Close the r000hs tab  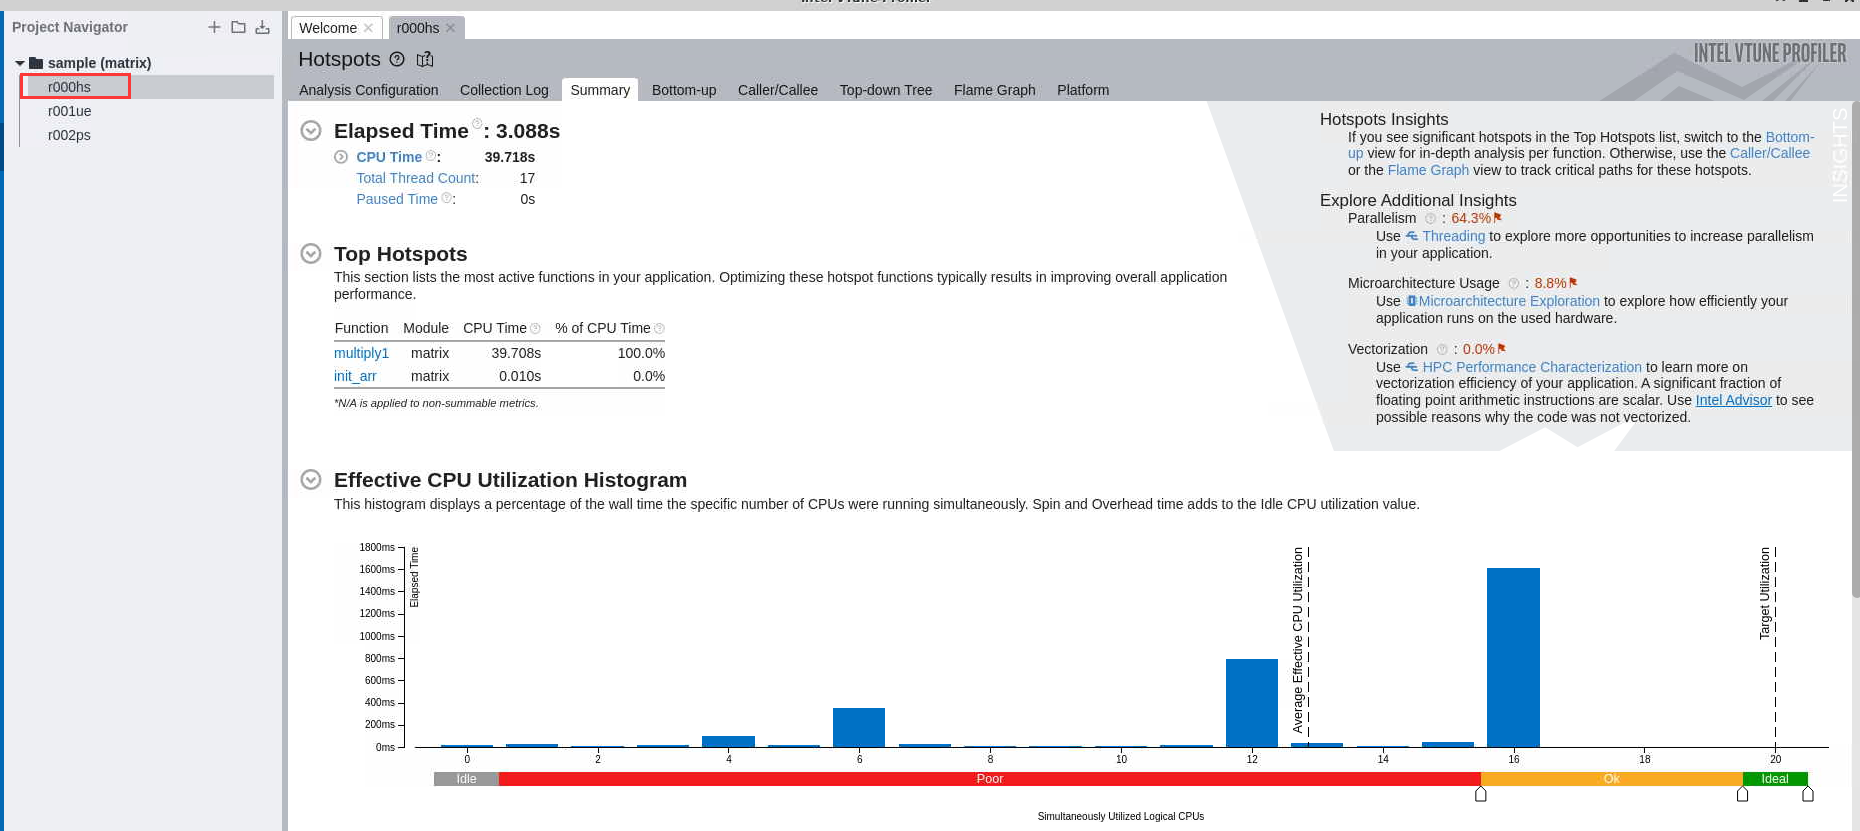(x=450, y=28)
